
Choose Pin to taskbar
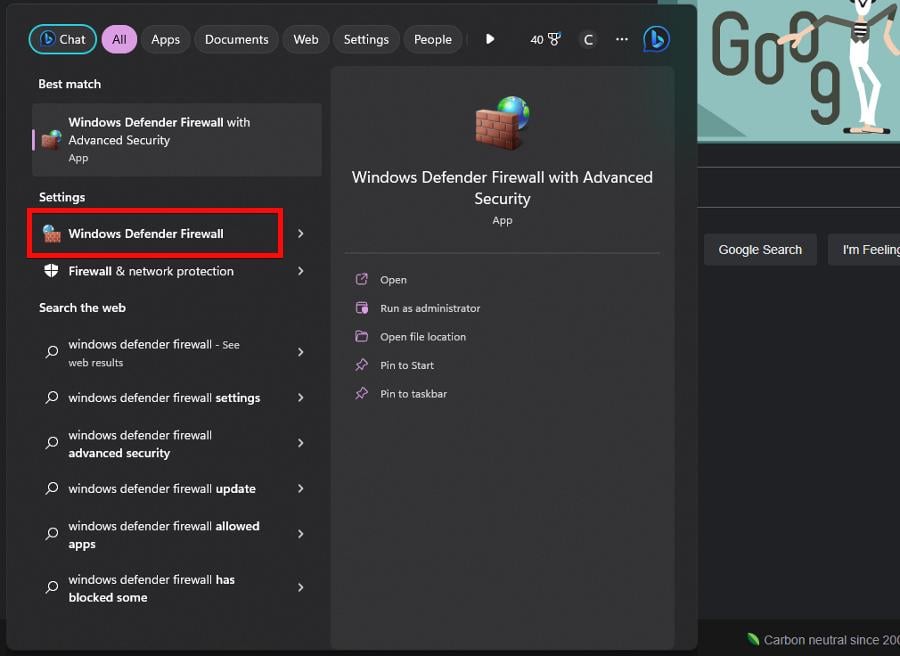413,394
